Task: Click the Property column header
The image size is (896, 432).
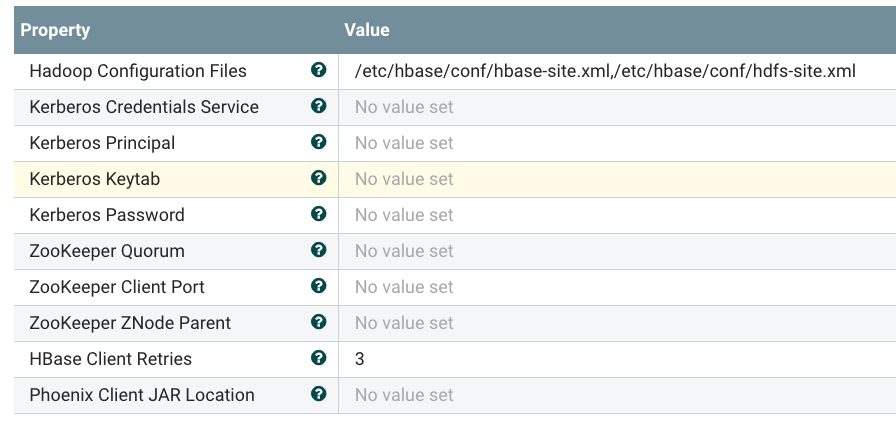Action: tap(56, 30)
